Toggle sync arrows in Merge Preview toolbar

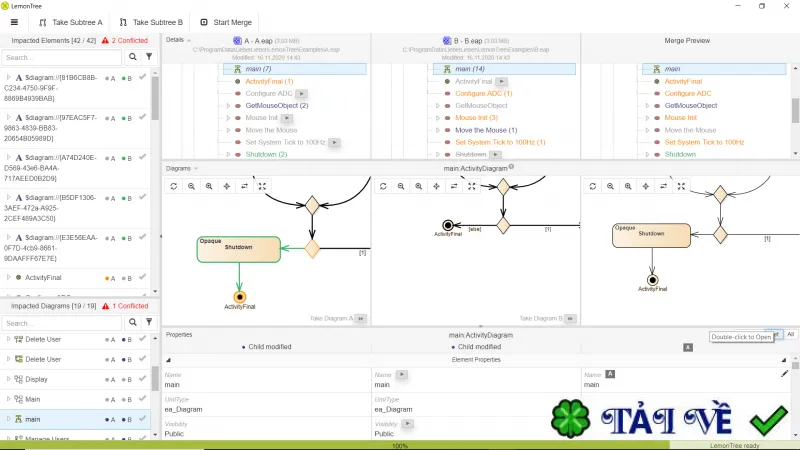663,186
